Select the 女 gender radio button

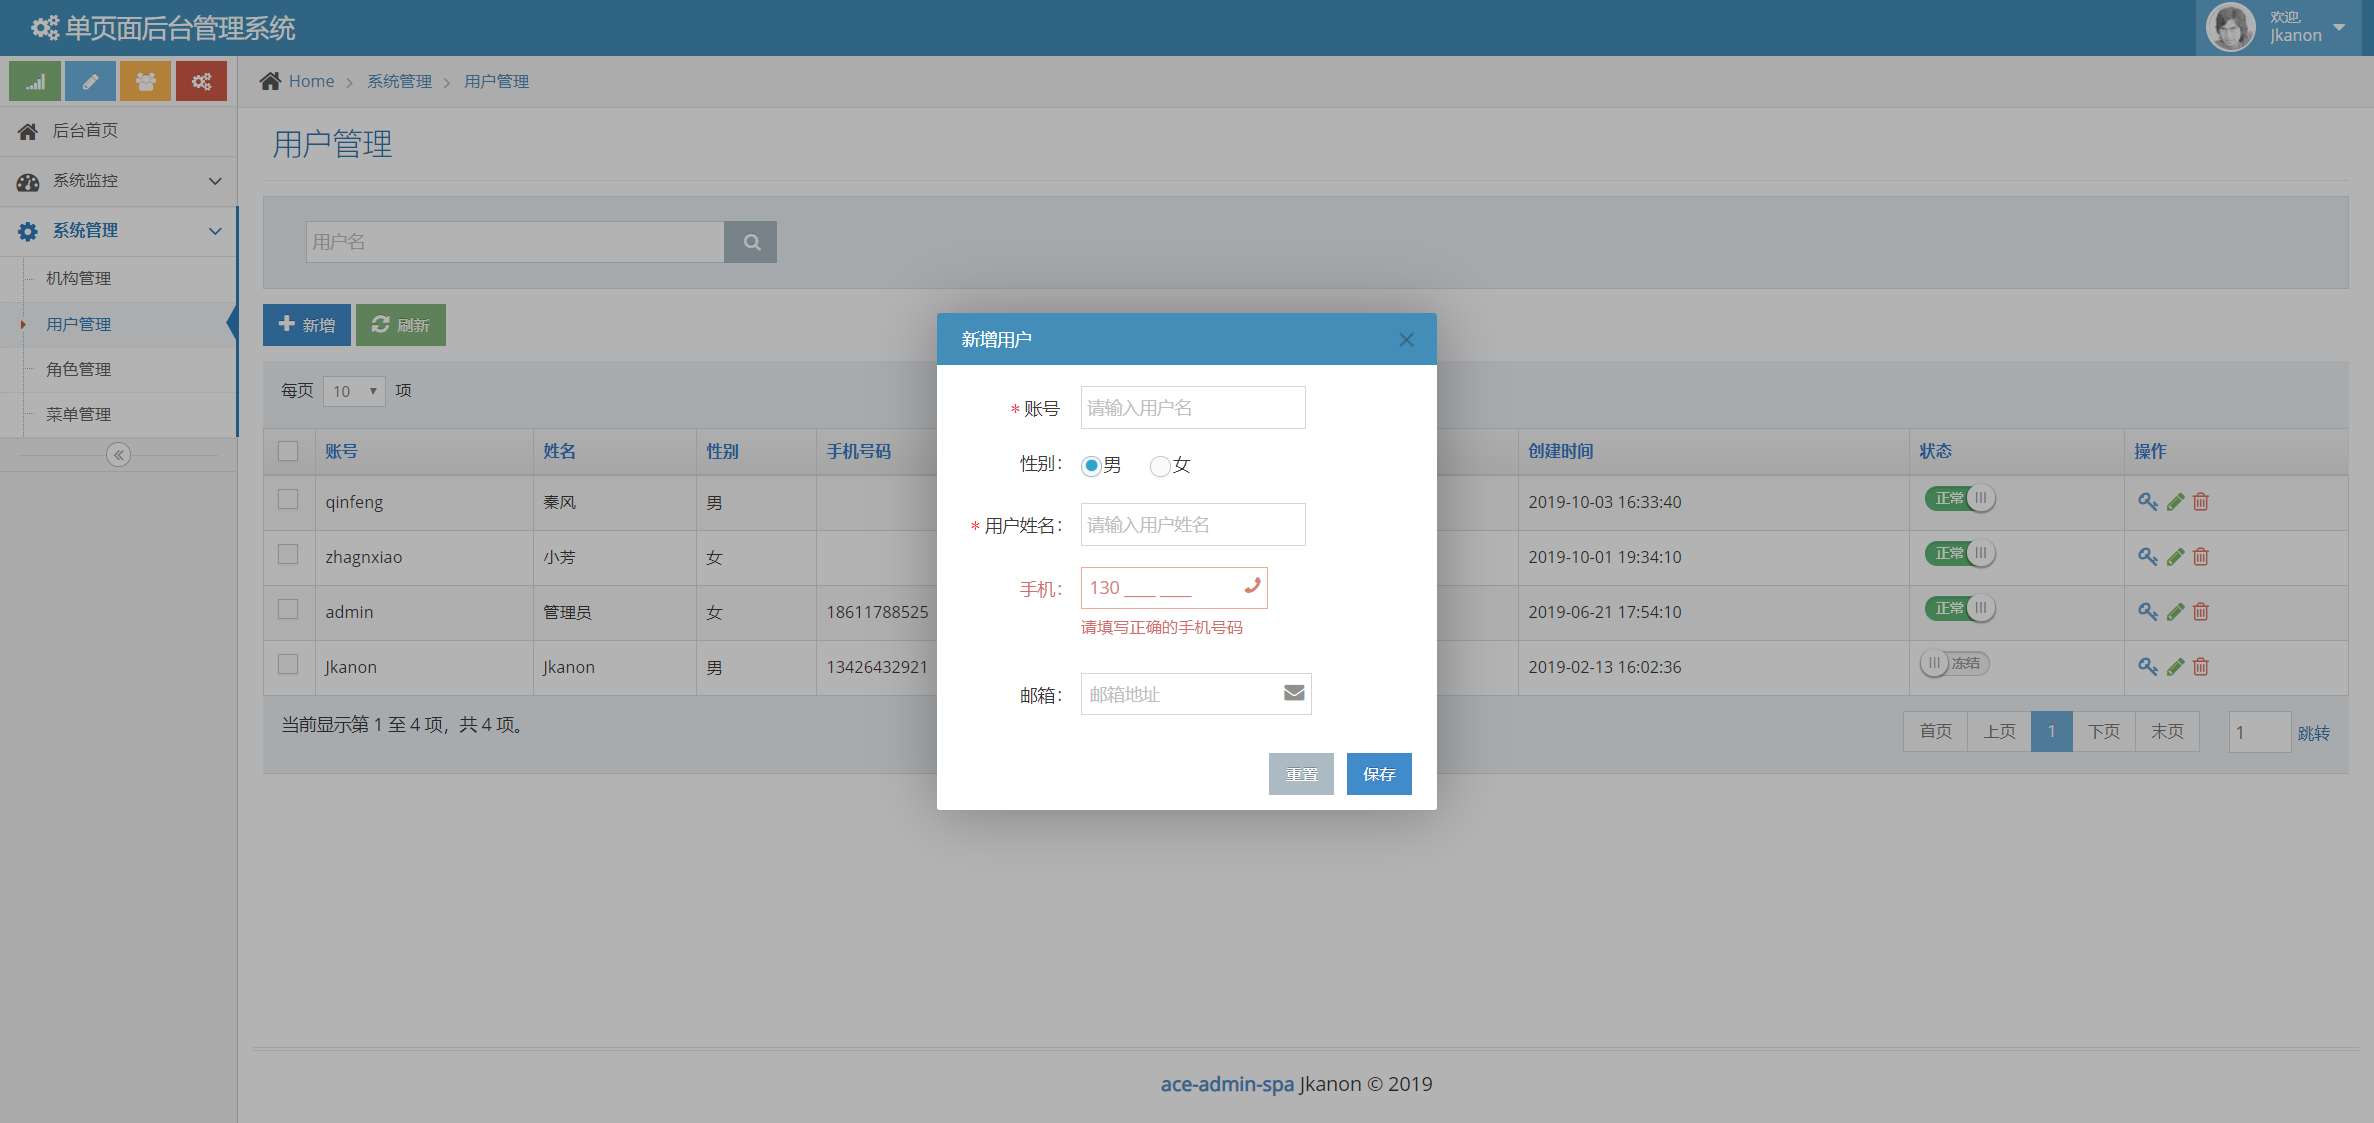coord(1160,466)
